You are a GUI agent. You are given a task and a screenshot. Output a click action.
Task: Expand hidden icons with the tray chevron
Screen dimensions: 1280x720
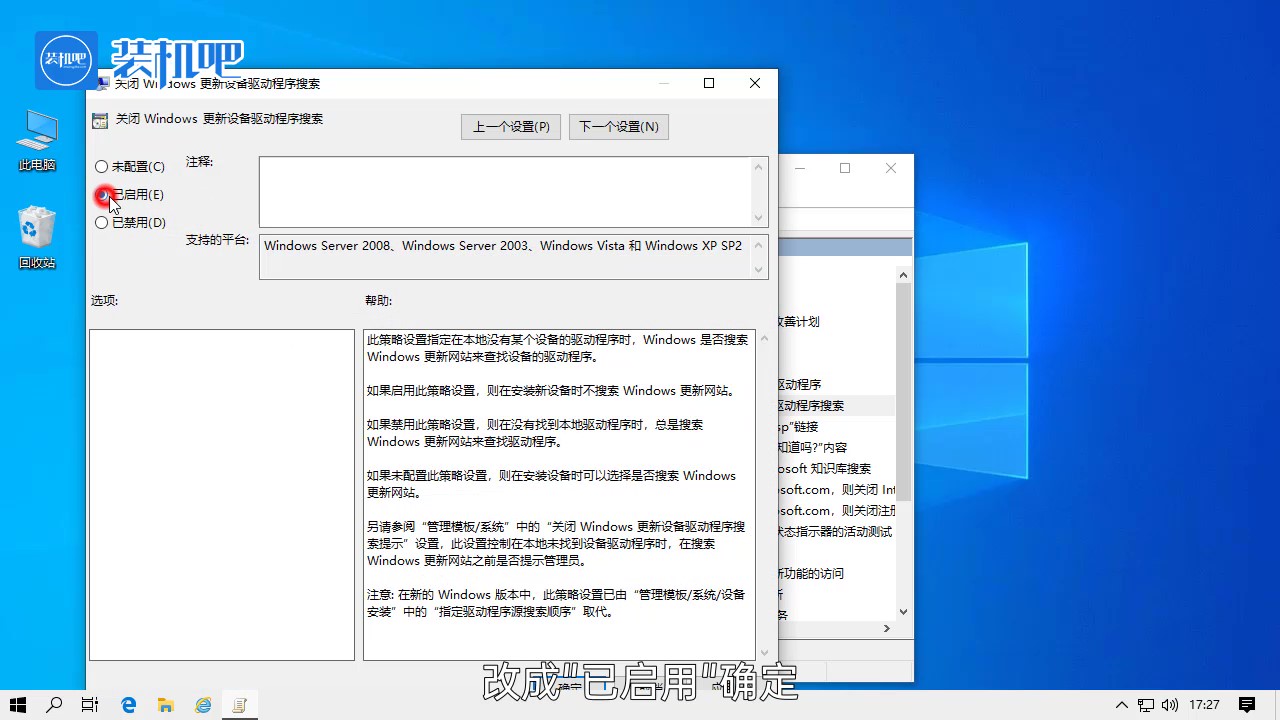pos(1121,704)
